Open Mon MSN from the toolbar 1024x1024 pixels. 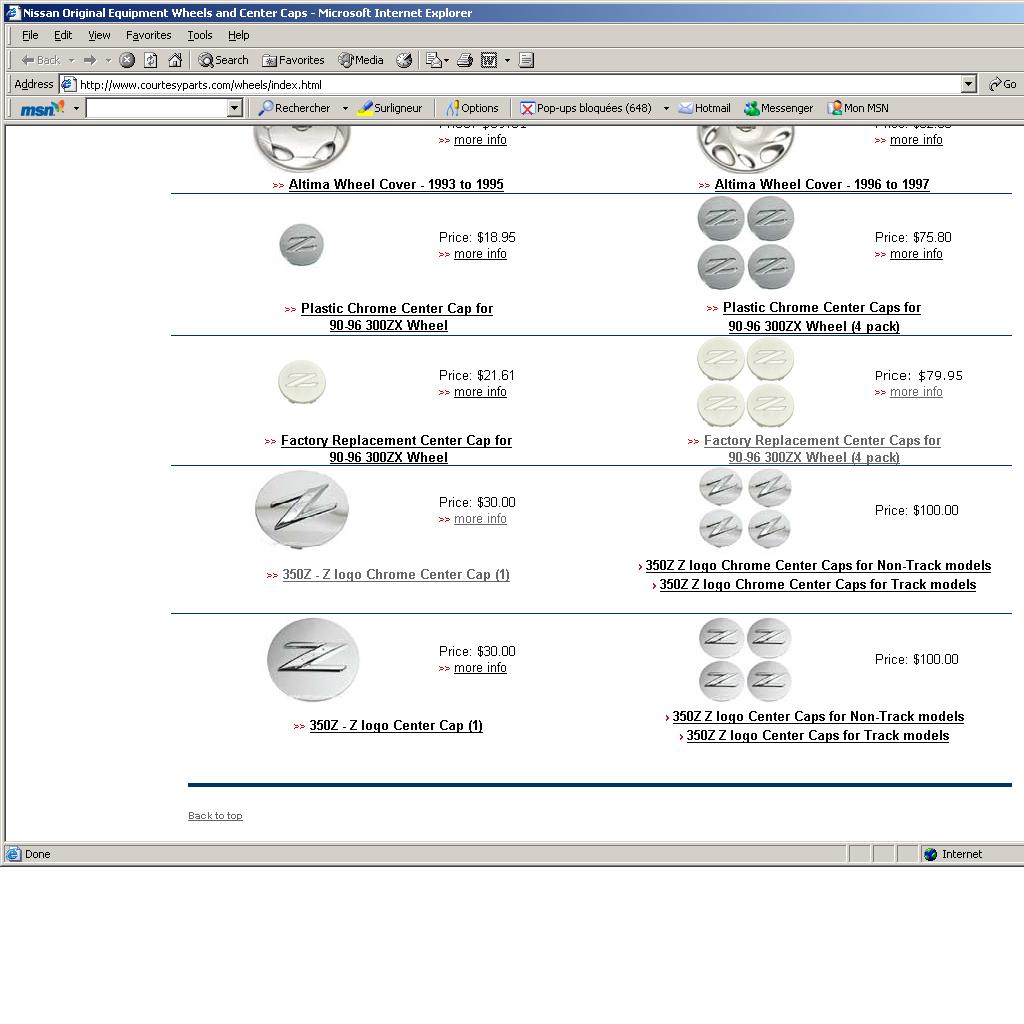coord(858,108)
